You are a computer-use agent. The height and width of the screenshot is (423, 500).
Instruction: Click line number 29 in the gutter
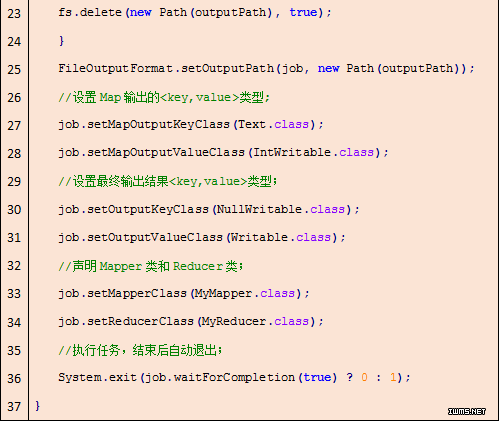pyautogui.click(x=14, y=182)
